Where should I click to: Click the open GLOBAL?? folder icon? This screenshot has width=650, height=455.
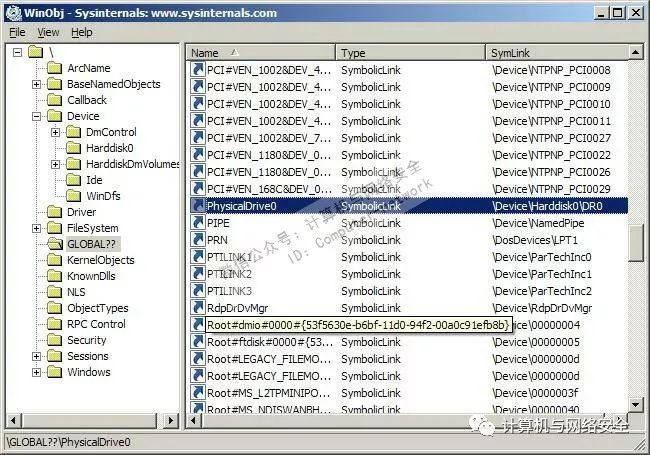[x=54, y=244]
